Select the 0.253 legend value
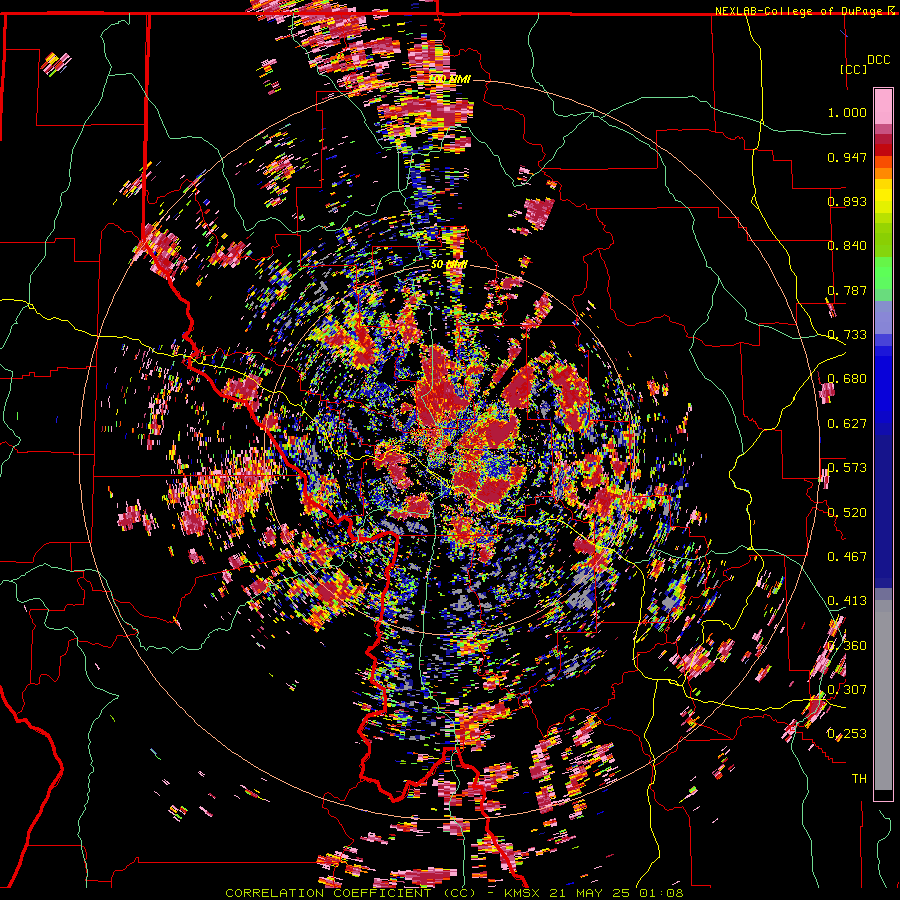This screenshot has height=900, width=900. click(847, 734)
